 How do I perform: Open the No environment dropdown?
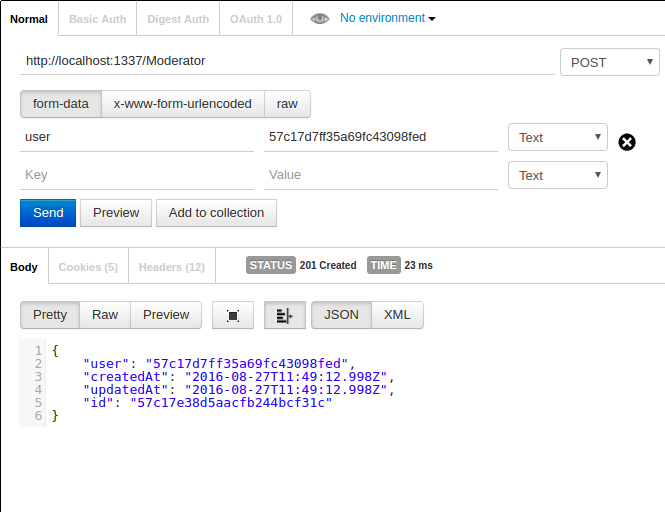point(387,18)
